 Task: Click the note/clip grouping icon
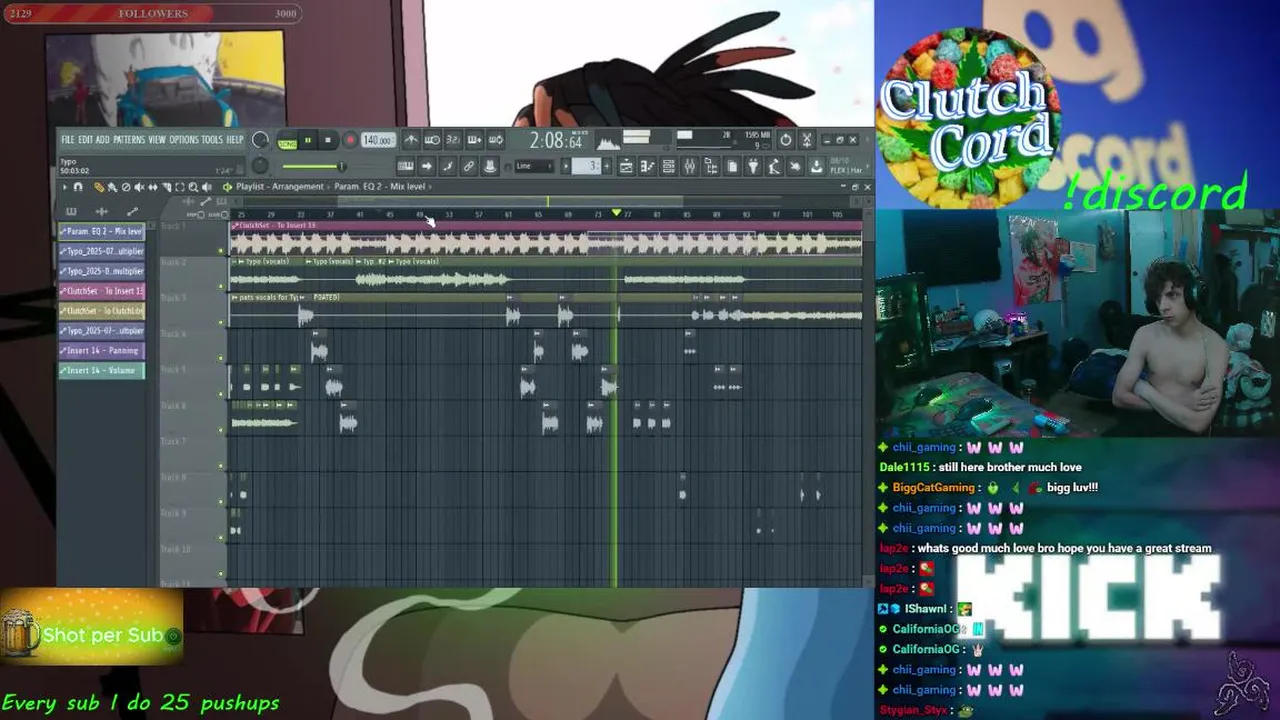[448, 166]
